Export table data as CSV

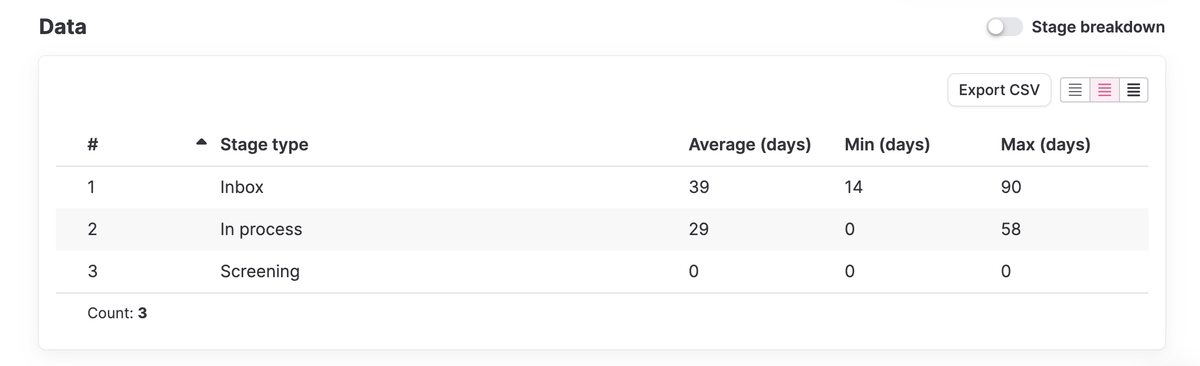[x=999, y=90]
